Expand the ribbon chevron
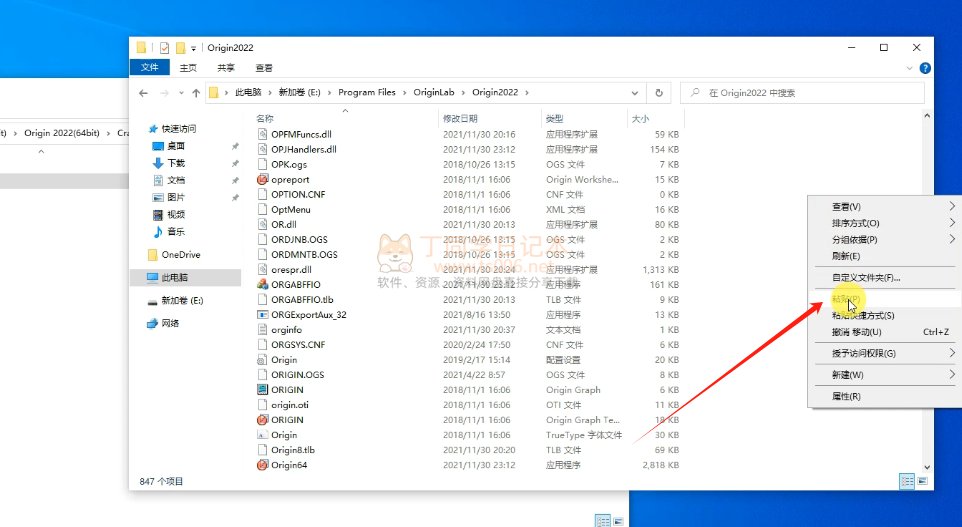The image size is (962, 527). click(x=909, y=68)
